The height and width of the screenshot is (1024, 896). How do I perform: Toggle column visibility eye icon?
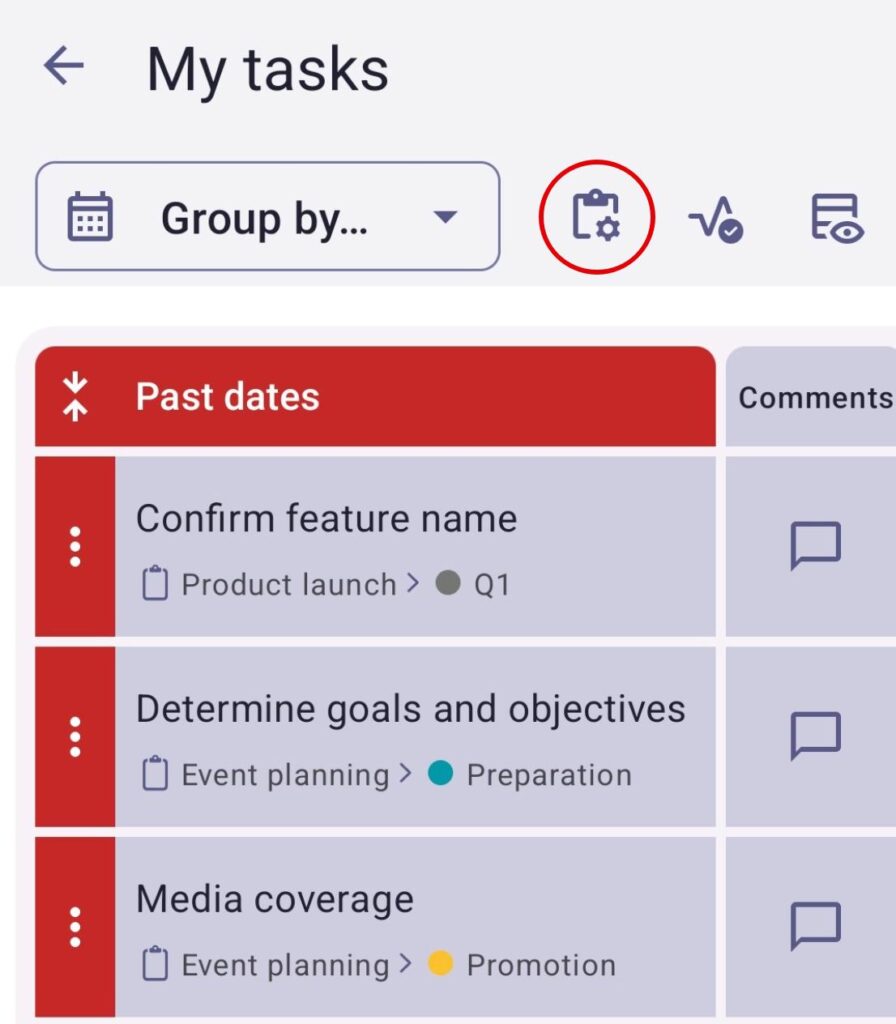pyautogui.click(x=836, y=218)
